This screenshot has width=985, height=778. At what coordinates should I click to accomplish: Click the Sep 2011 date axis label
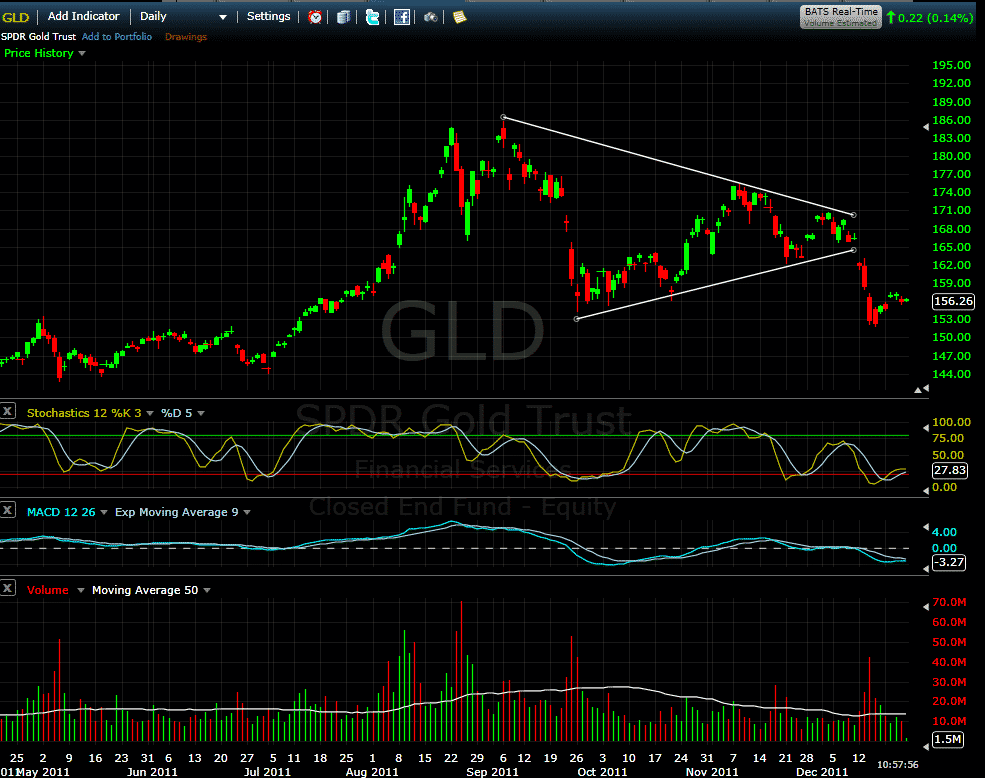click(492, 772)
